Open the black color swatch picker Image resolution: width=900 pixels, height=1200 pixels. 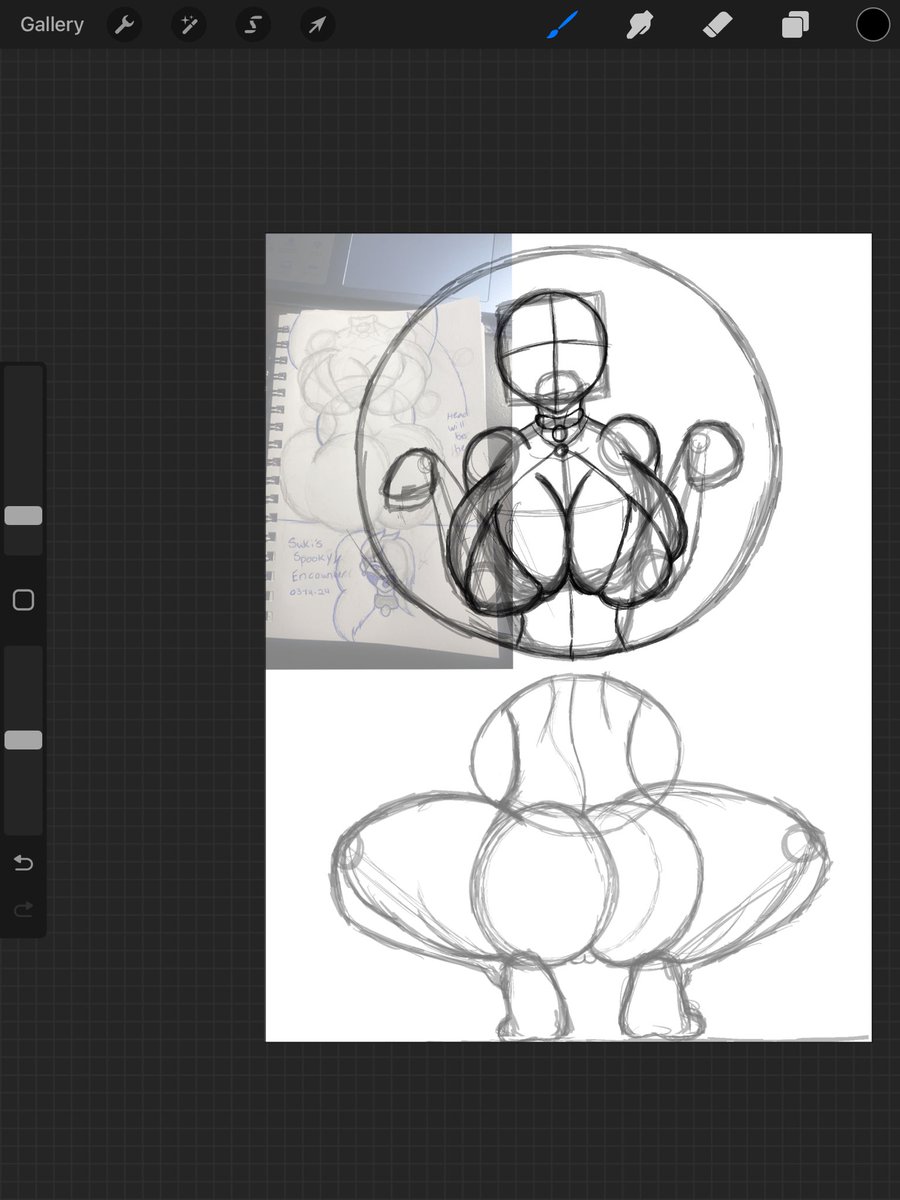[x=873, y=25]
